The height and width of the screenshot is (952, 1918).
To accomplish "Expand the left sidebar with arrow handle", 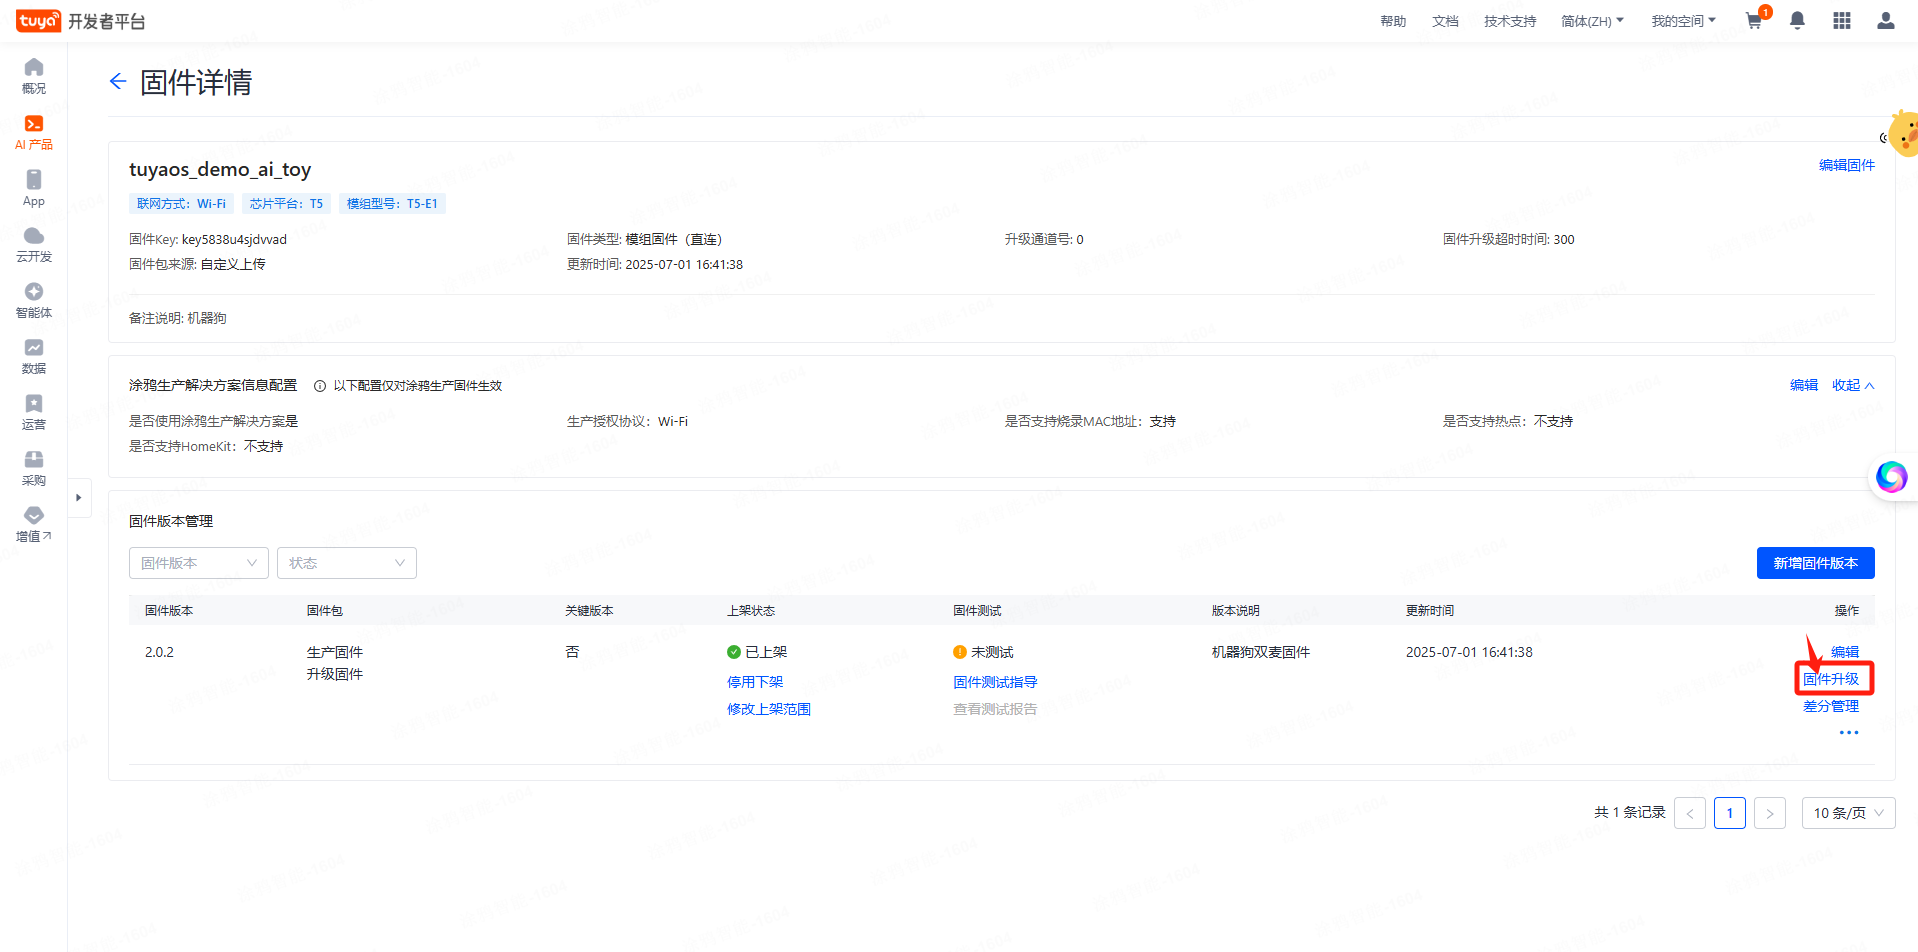I will pos(79,497).
